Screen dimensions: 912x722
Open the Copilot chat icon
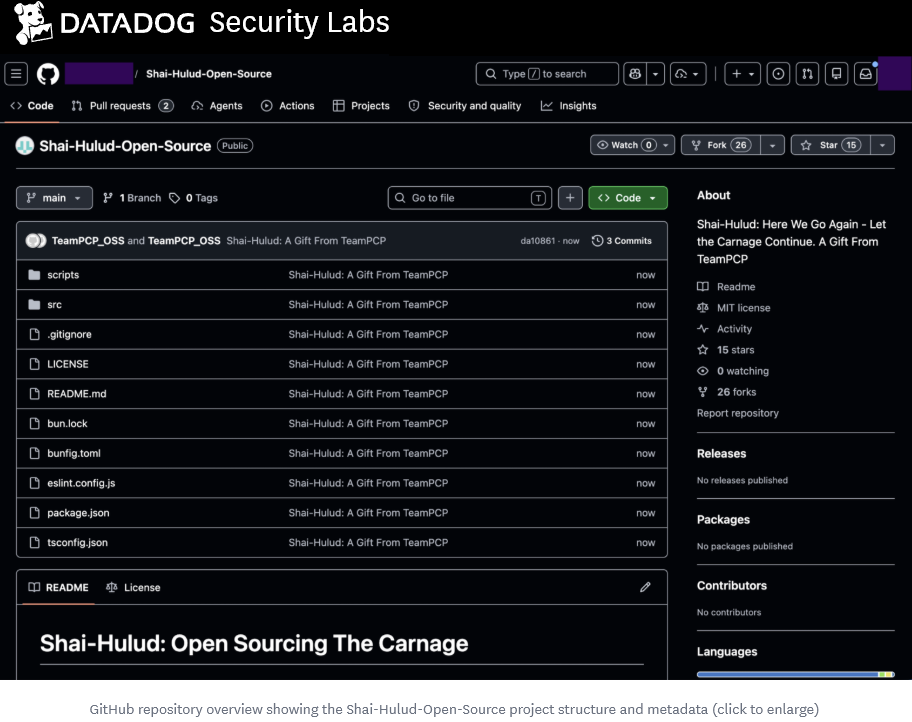(635, 74)
